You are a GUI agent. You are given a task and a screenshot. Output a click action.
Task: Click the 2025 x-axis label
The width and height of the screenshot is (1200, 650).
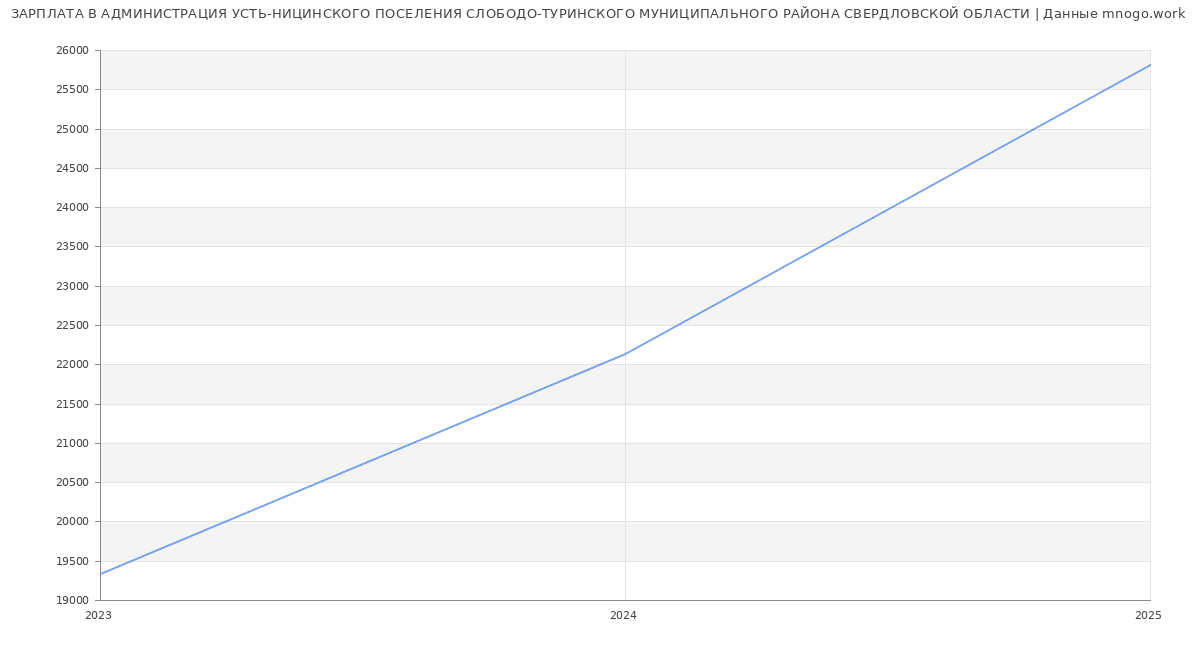tap(1148, 616)
